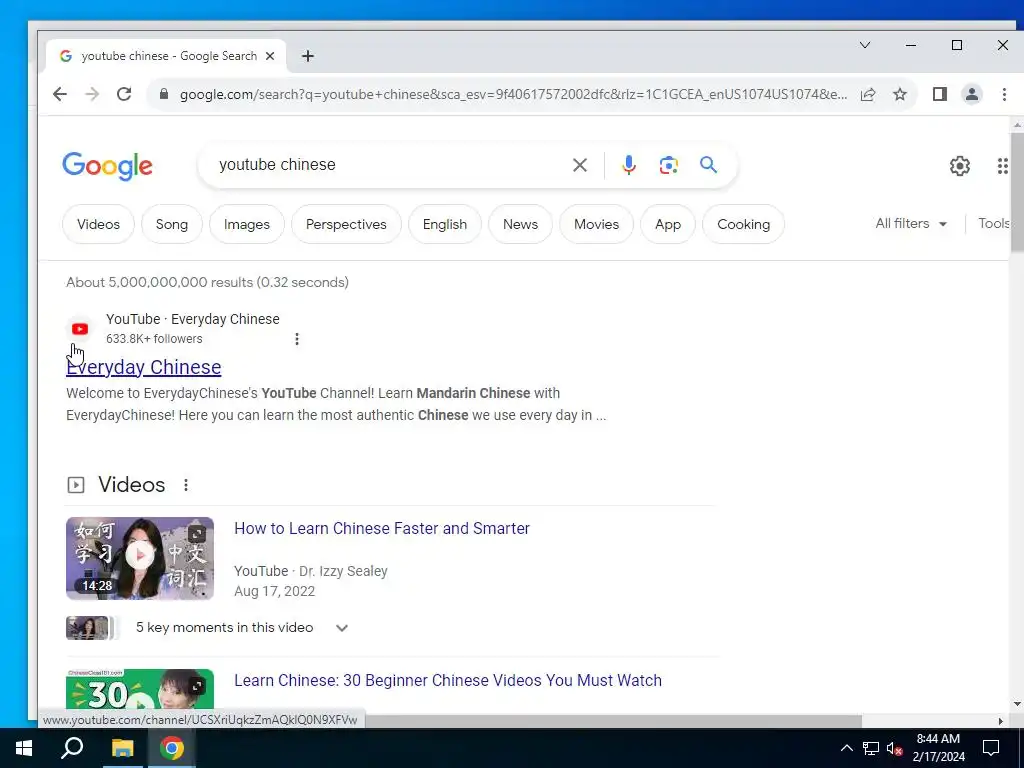Click the padlock site info icon
Screen dimensions: 1024x768
[164, 94]
